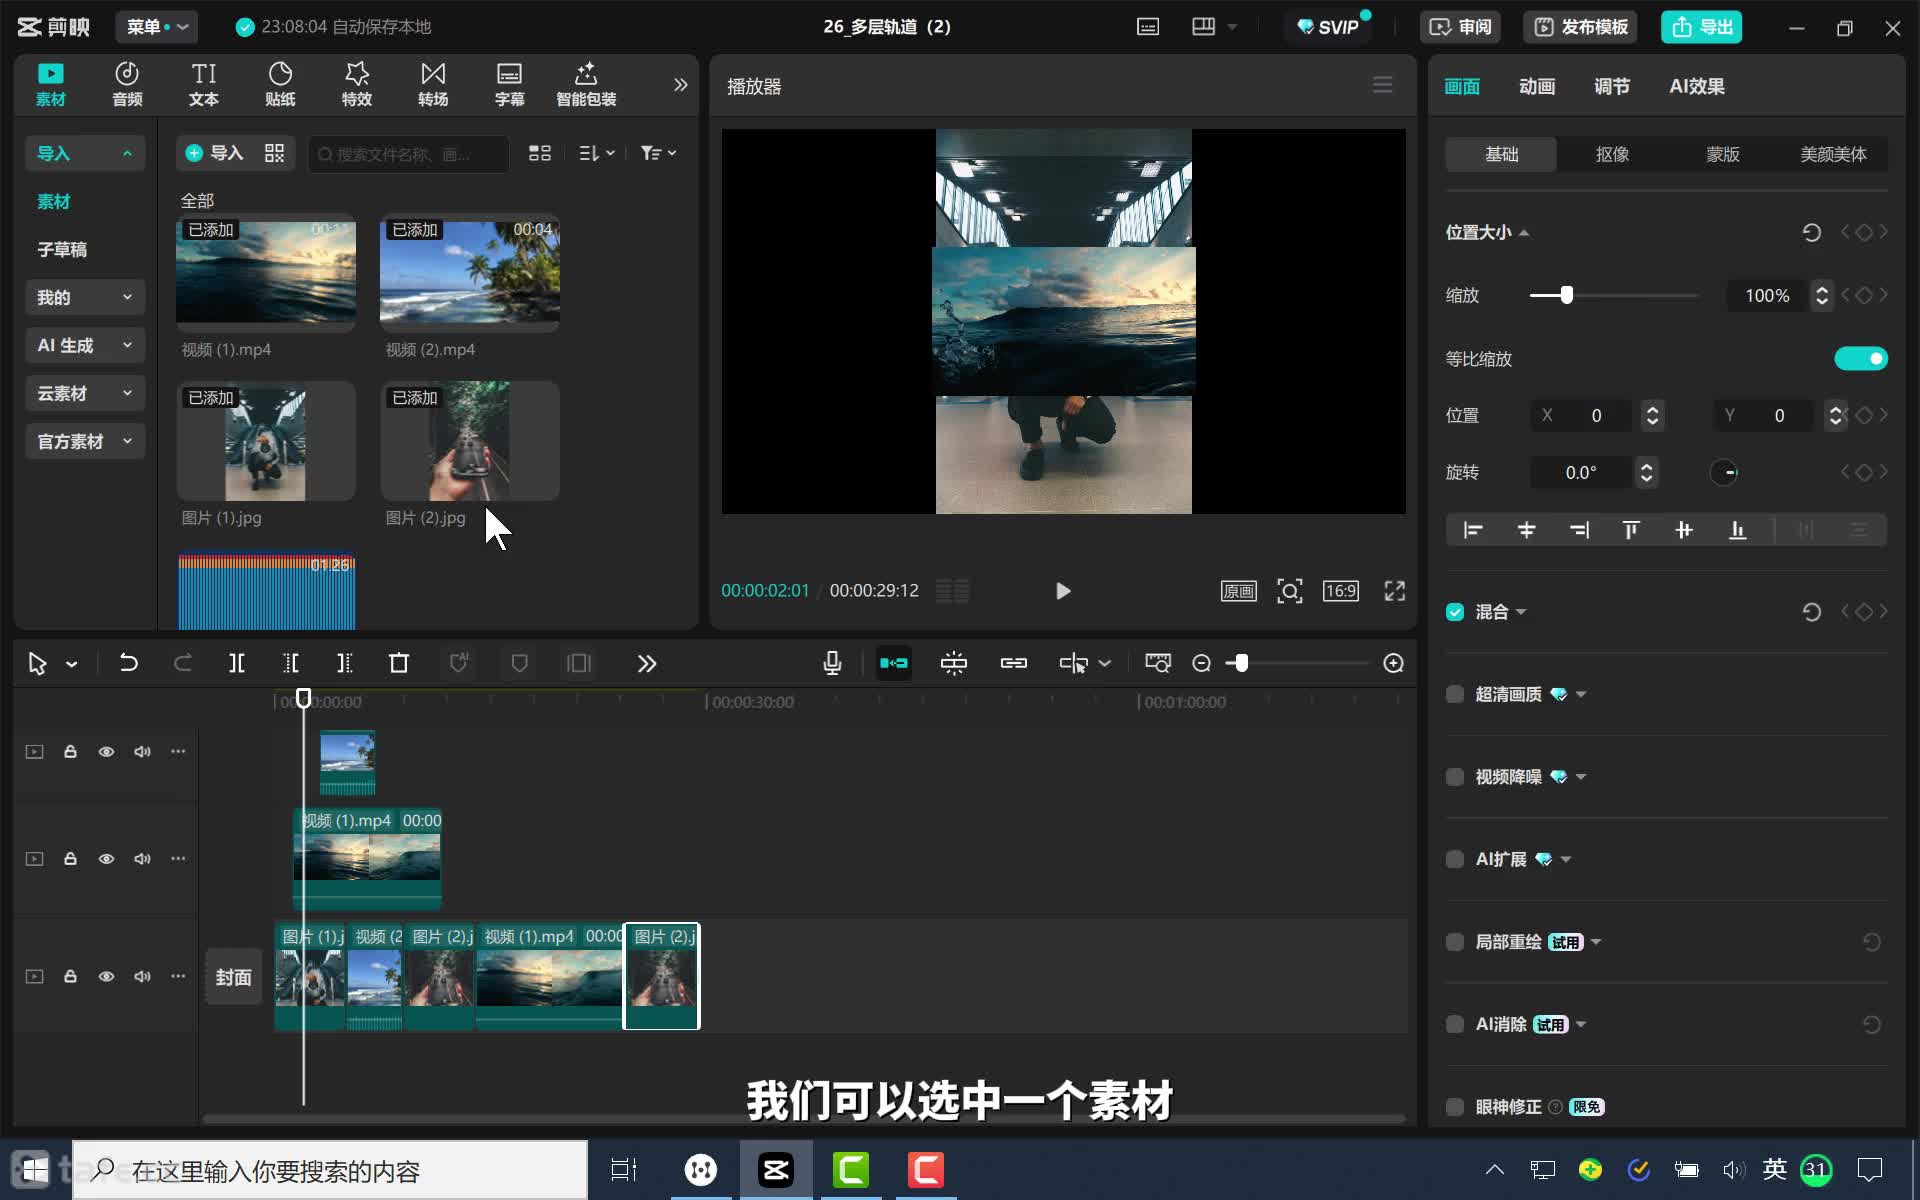Open the 转场 transitions panel

pos(433,84)
